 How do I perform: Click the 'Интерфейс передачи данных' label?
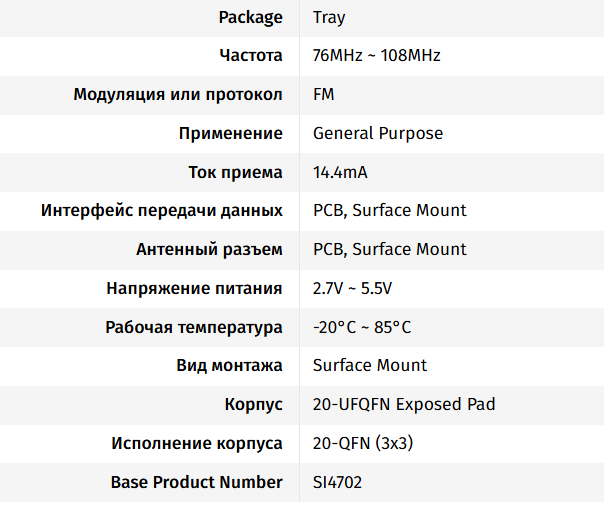click(162, 211)
